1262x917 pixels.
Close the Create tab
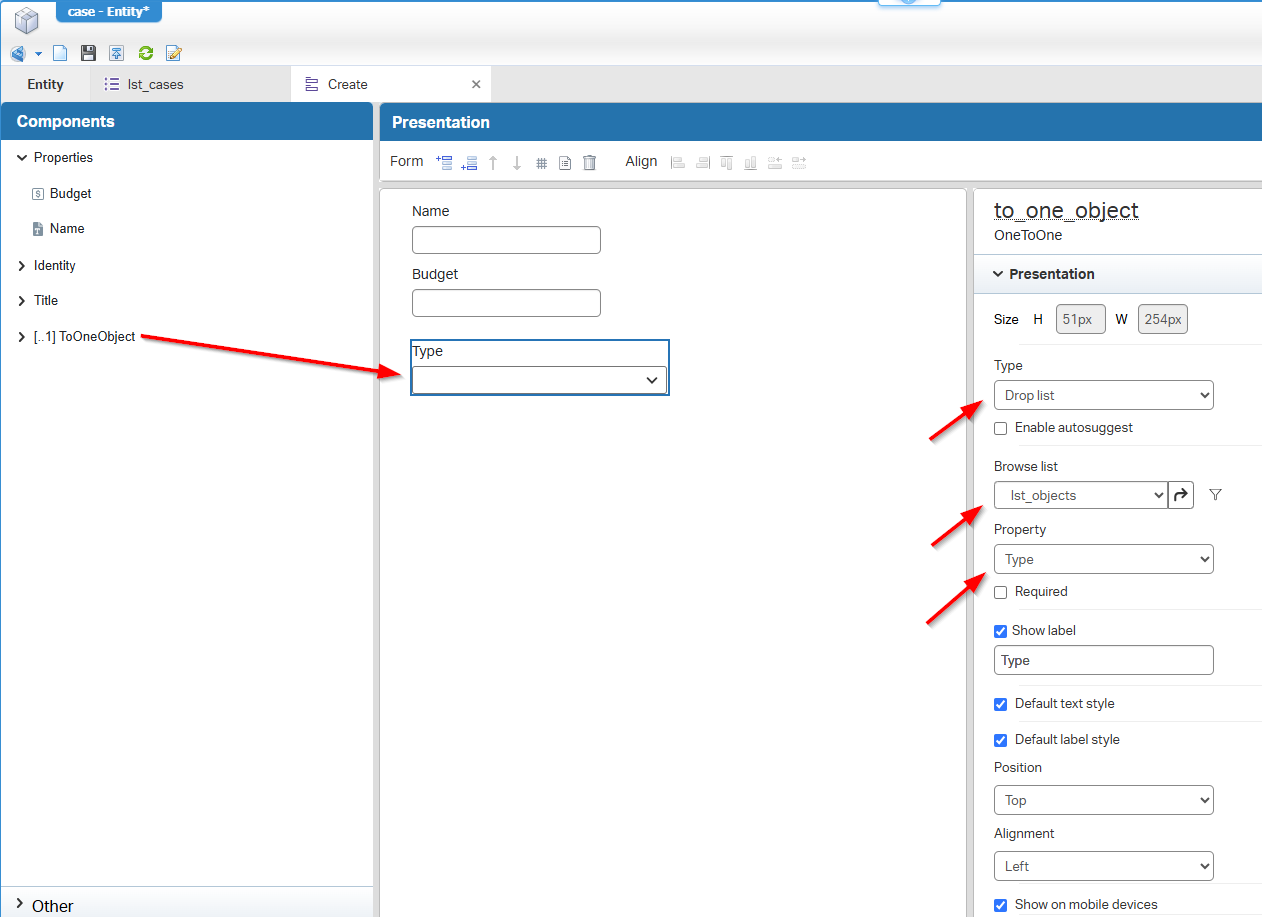click(x=476, y=85)
